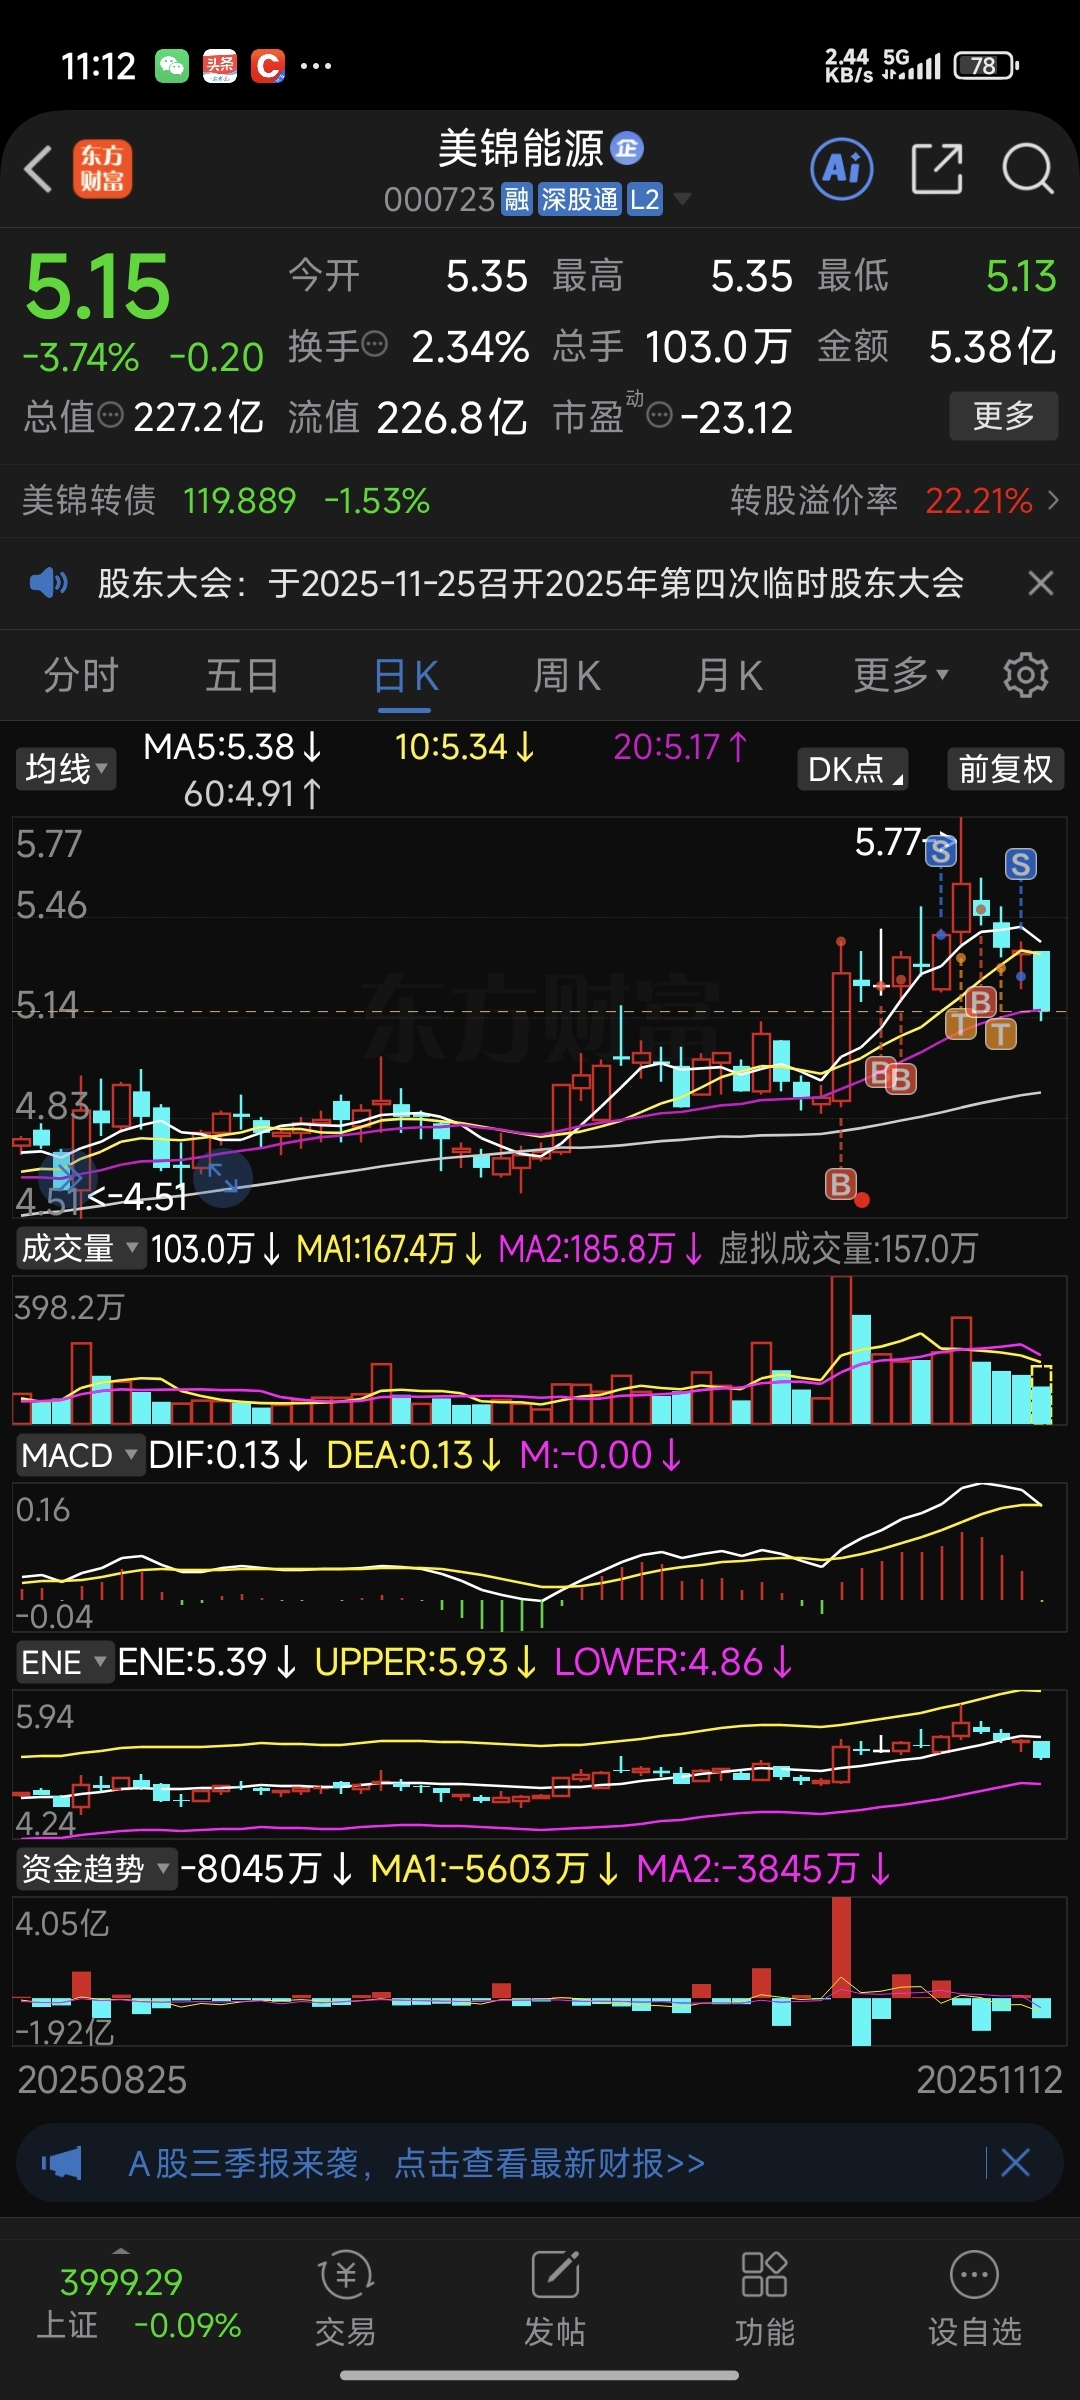Open A股三季报 latest report link

point(416,2163)
